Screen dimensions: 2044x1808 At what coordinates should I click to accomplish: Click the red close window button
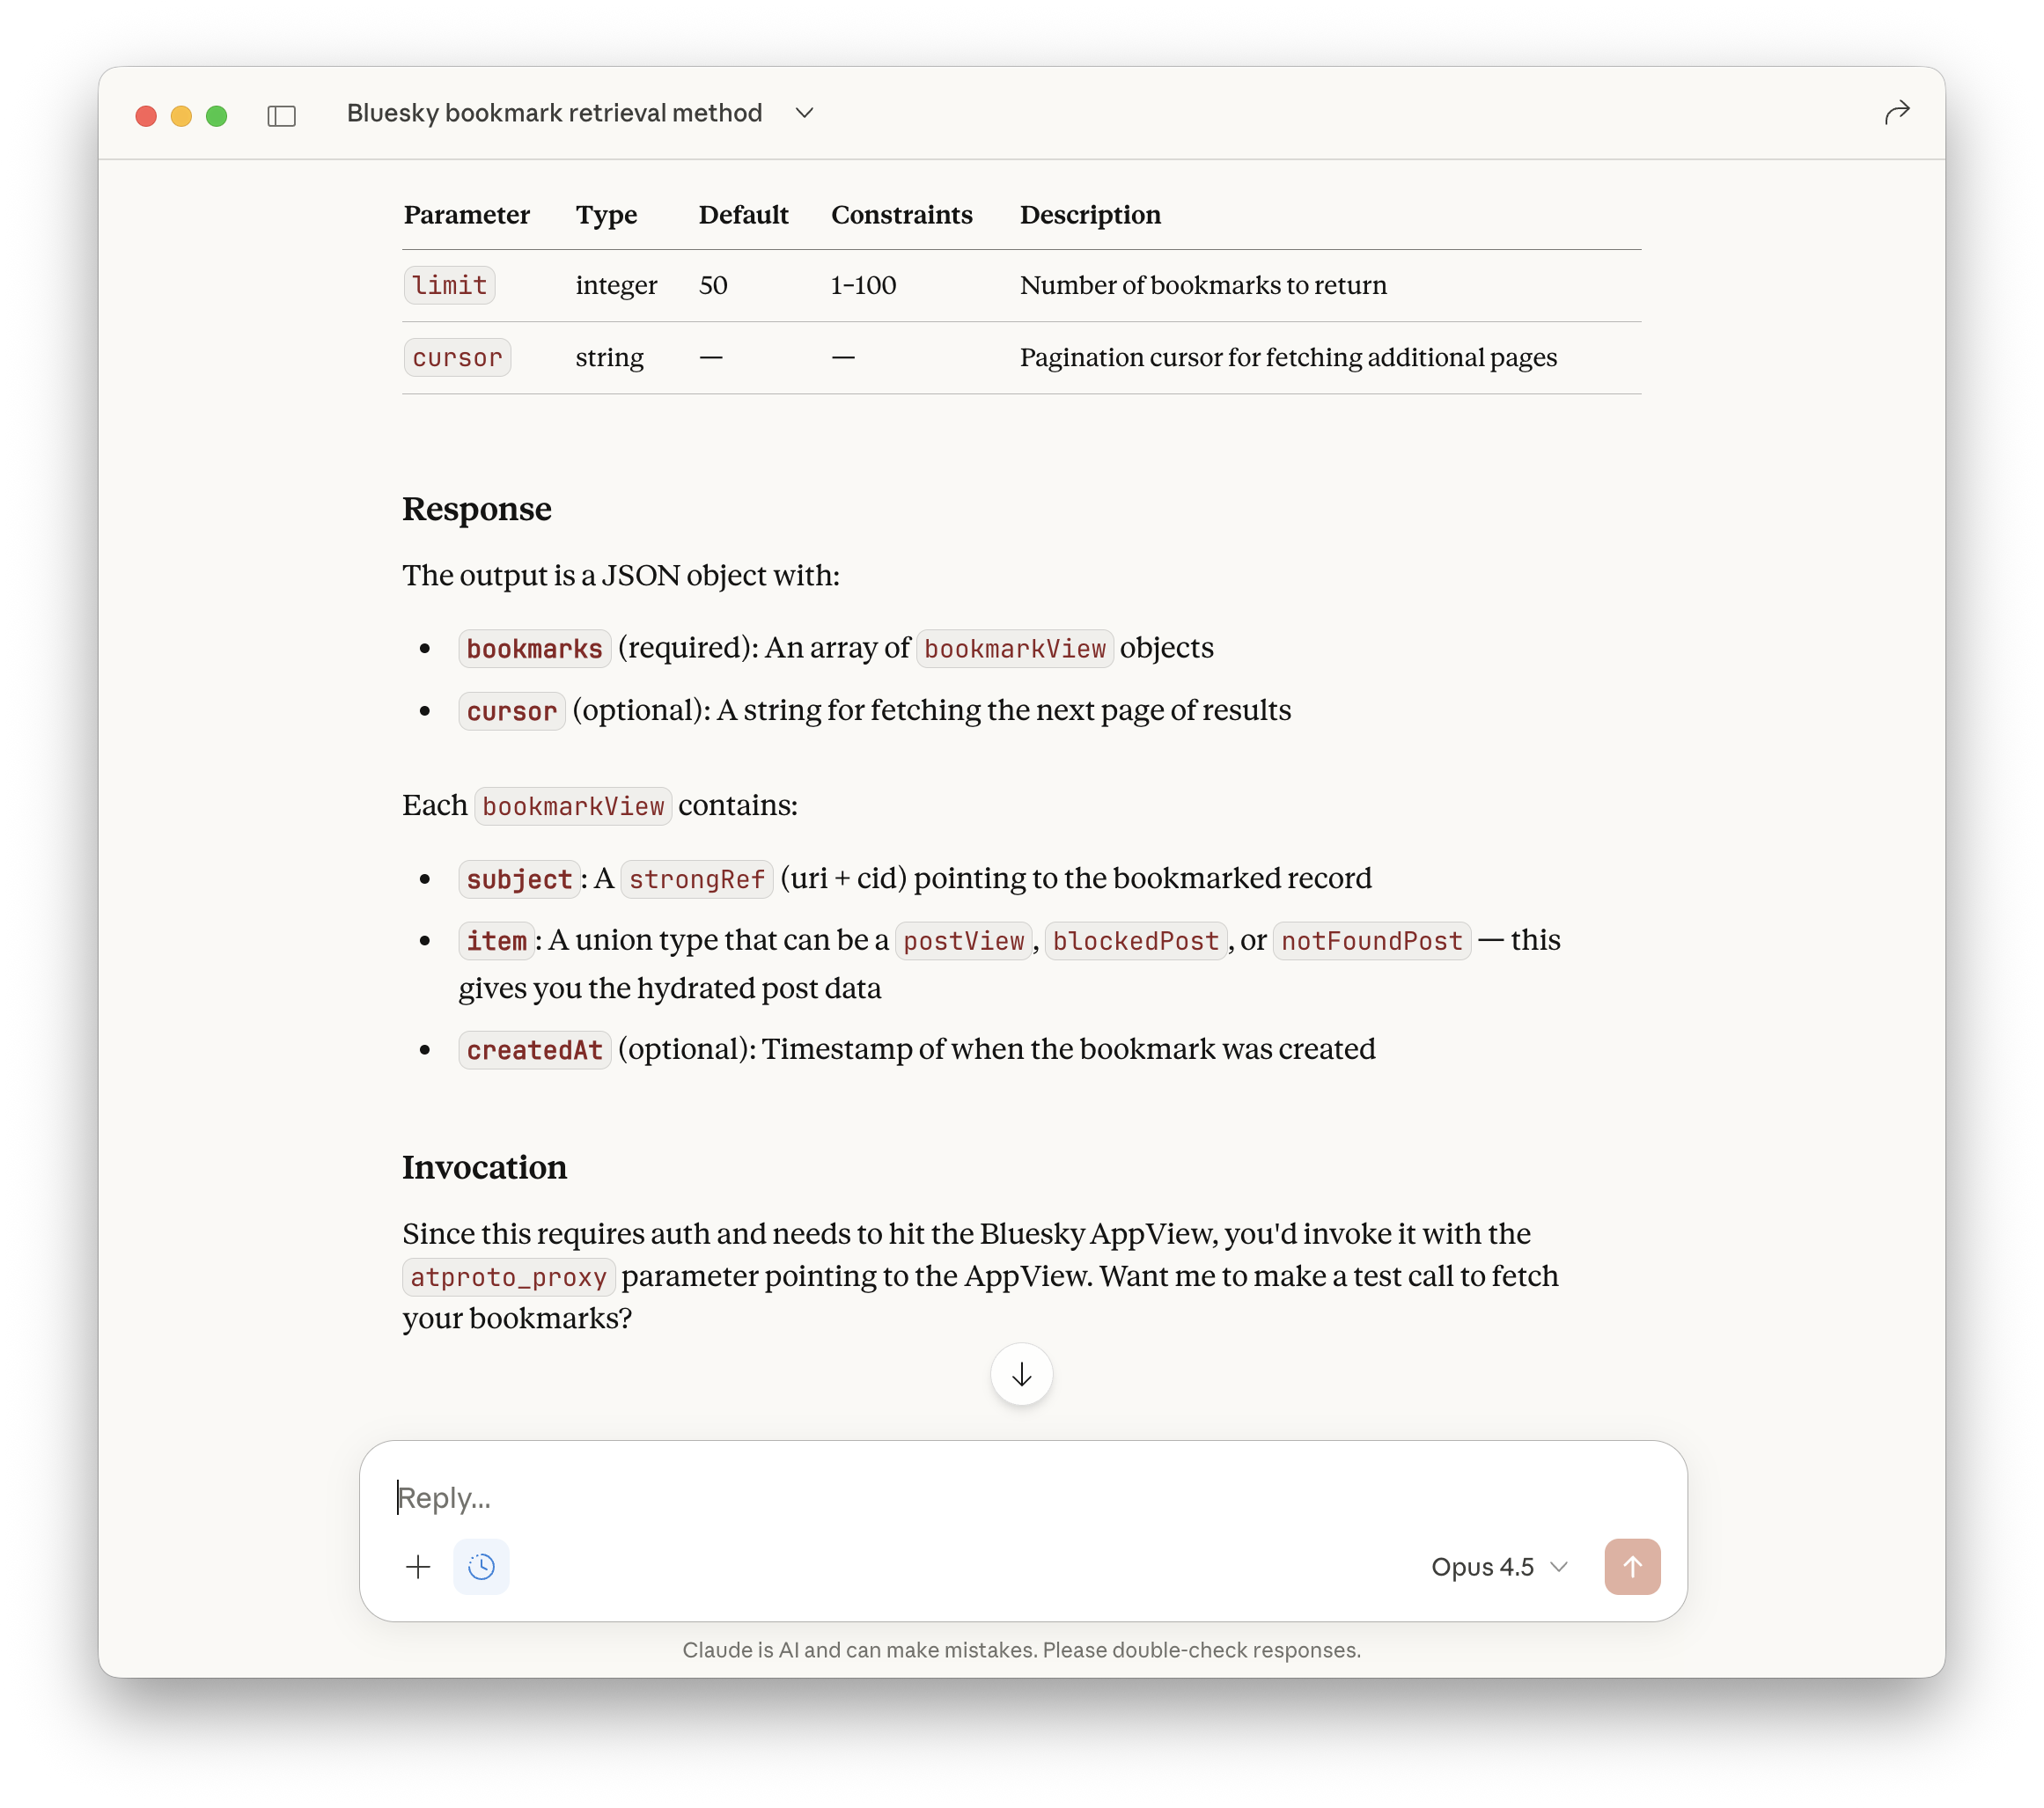[146, 116]
